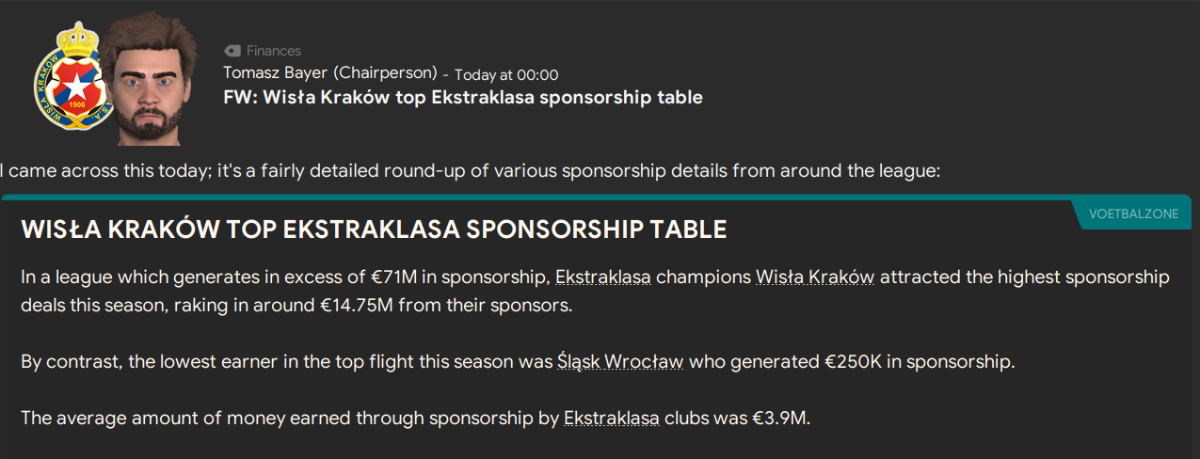
Task: Open Ekstraklasa link in average paragraph
Action: (x=611, y=418)
